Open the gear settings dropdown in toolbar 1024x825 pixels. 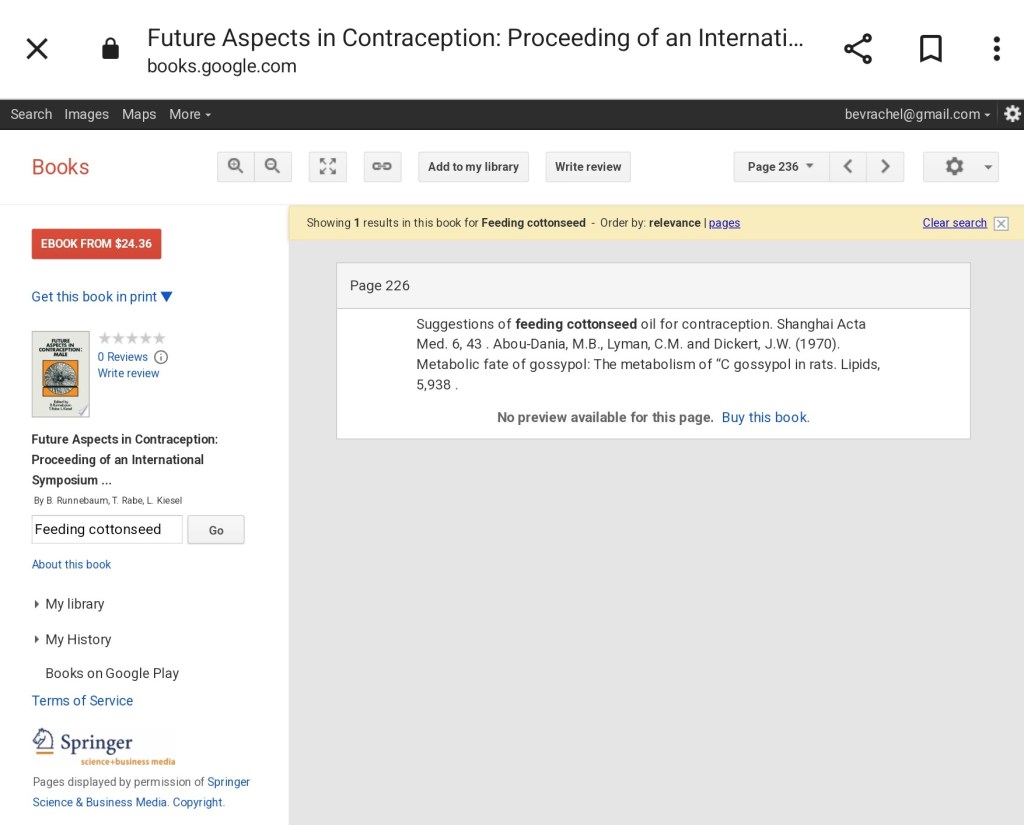point(960,167)
